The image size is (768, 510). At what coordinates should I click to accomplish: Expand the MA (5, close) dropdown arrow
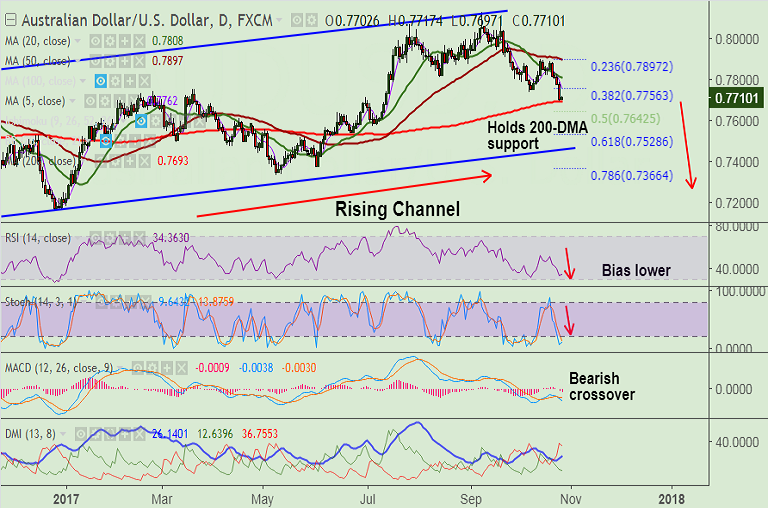72,101
